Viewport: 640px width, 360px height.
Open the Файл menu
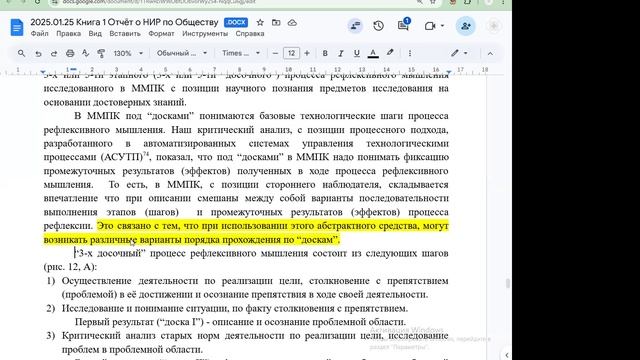coord(39,33)
